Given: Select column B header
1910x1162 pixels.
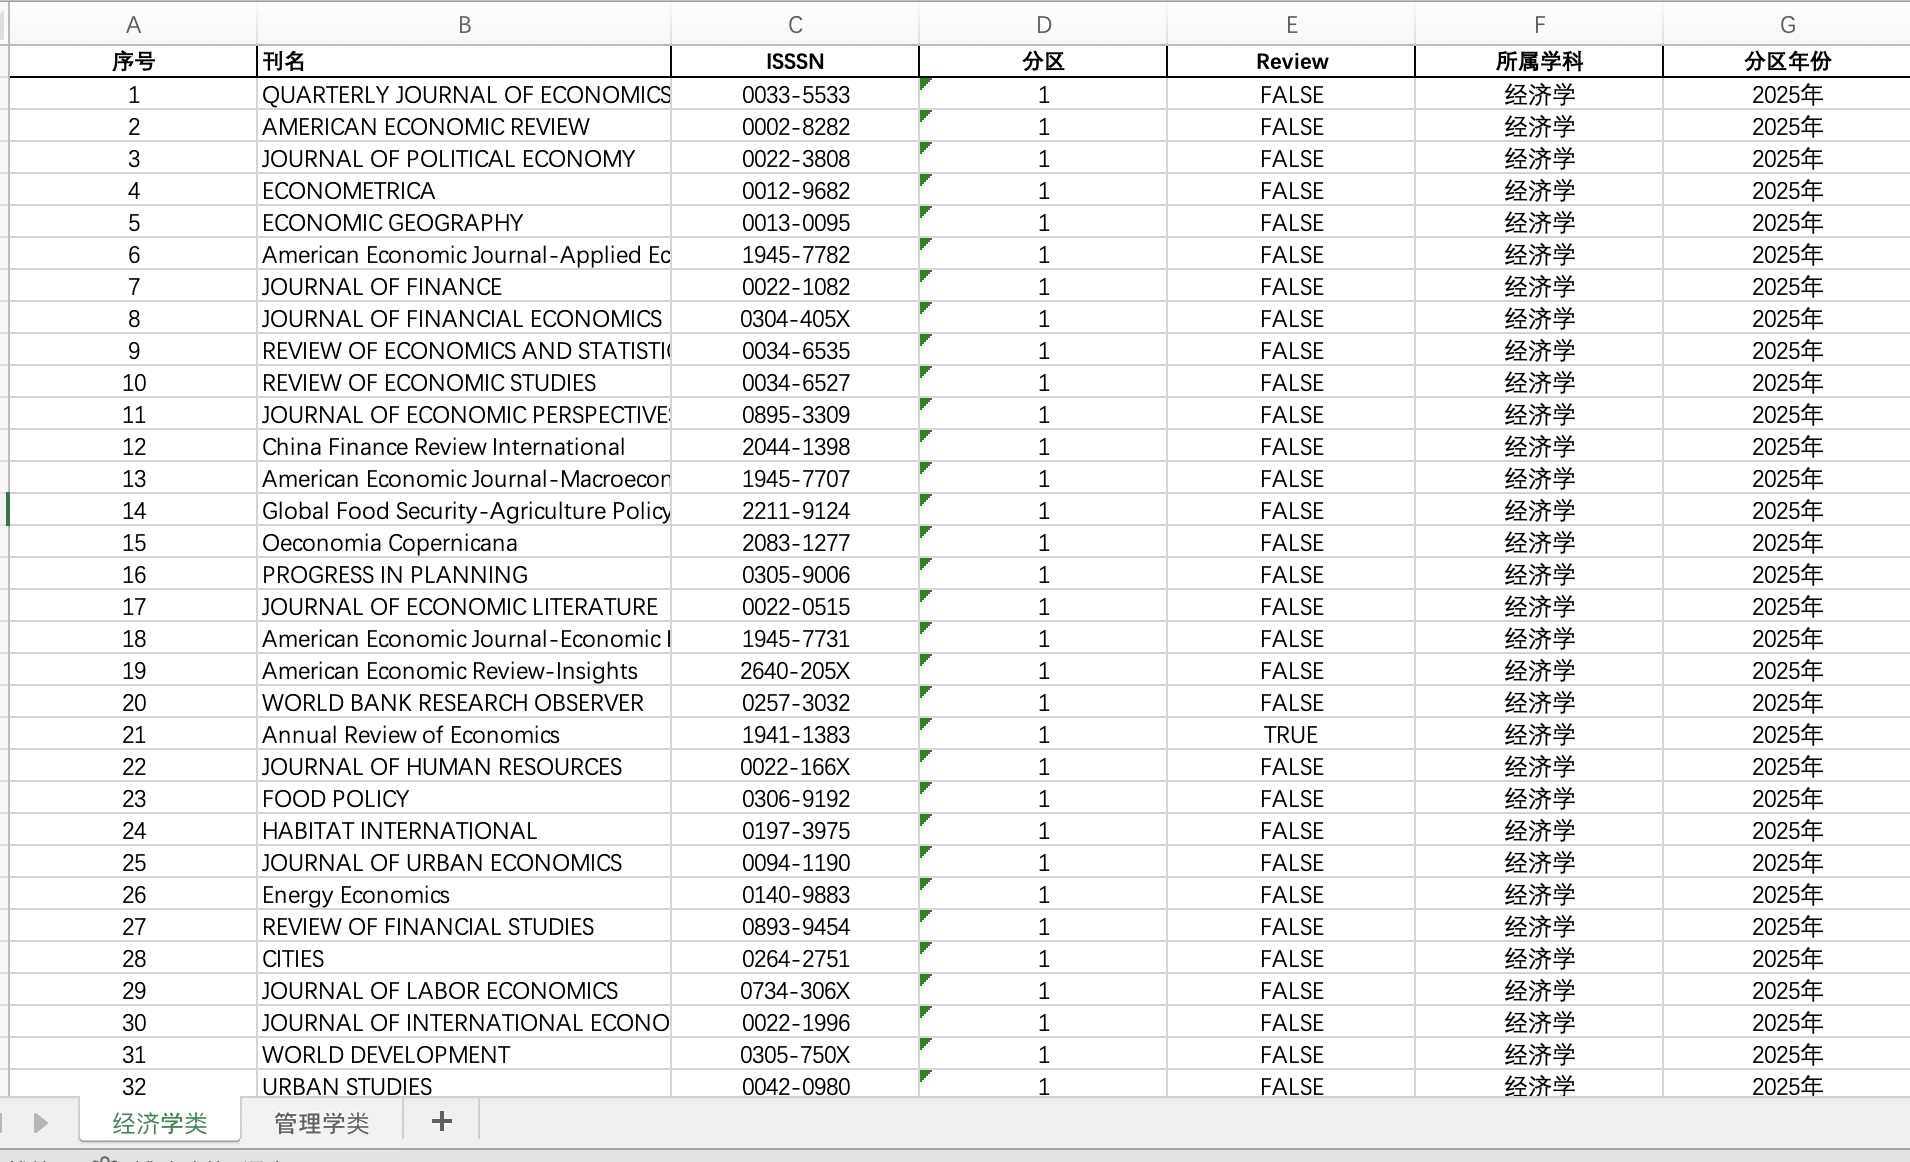Looking at the screenshot, I should coord(464,25).
